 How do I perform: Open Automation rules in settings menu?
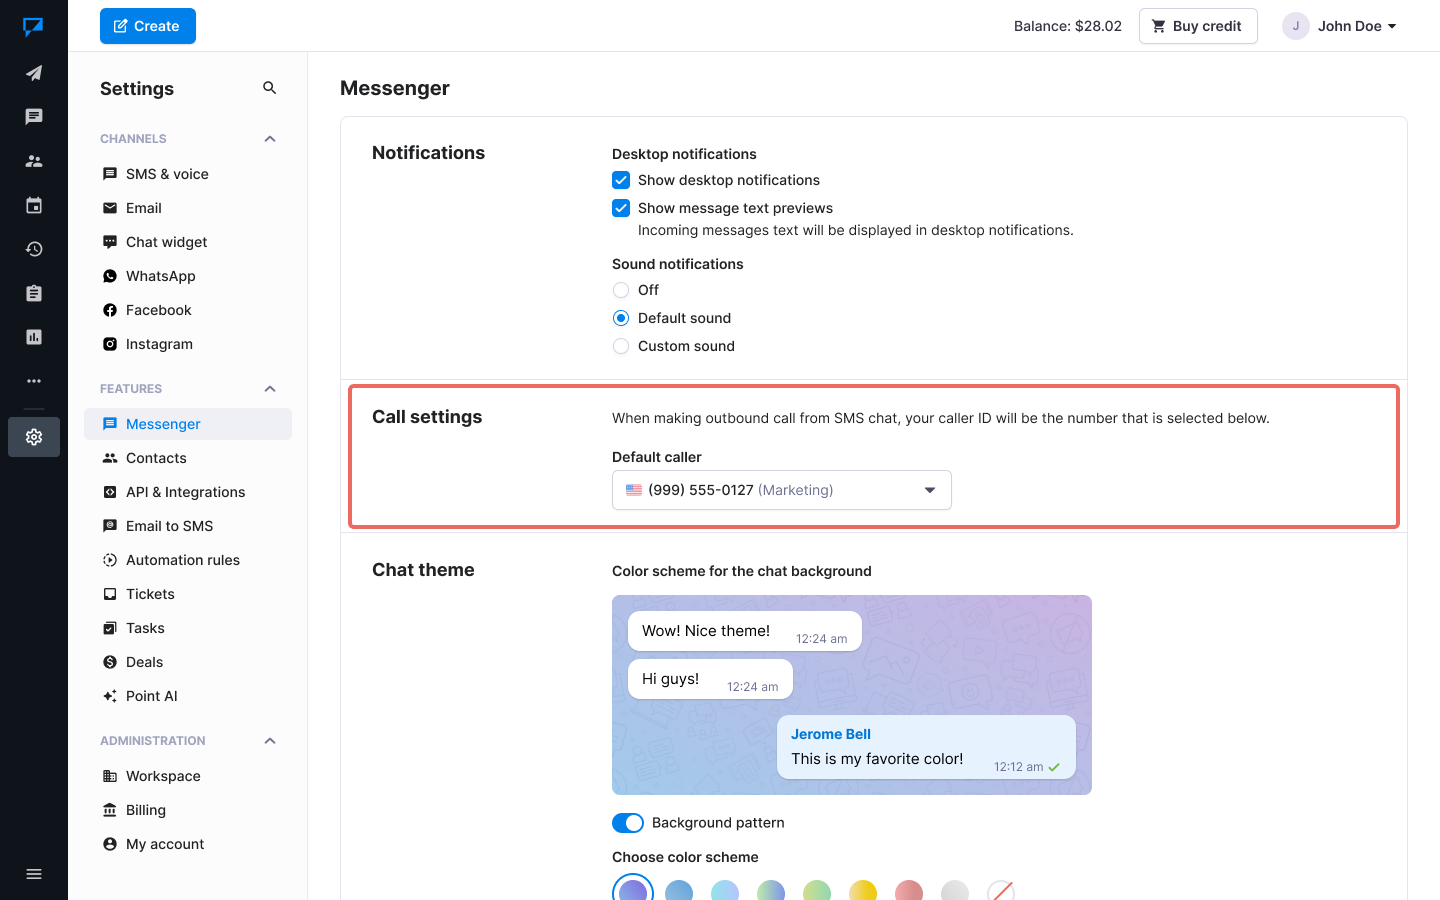[183, 560]
